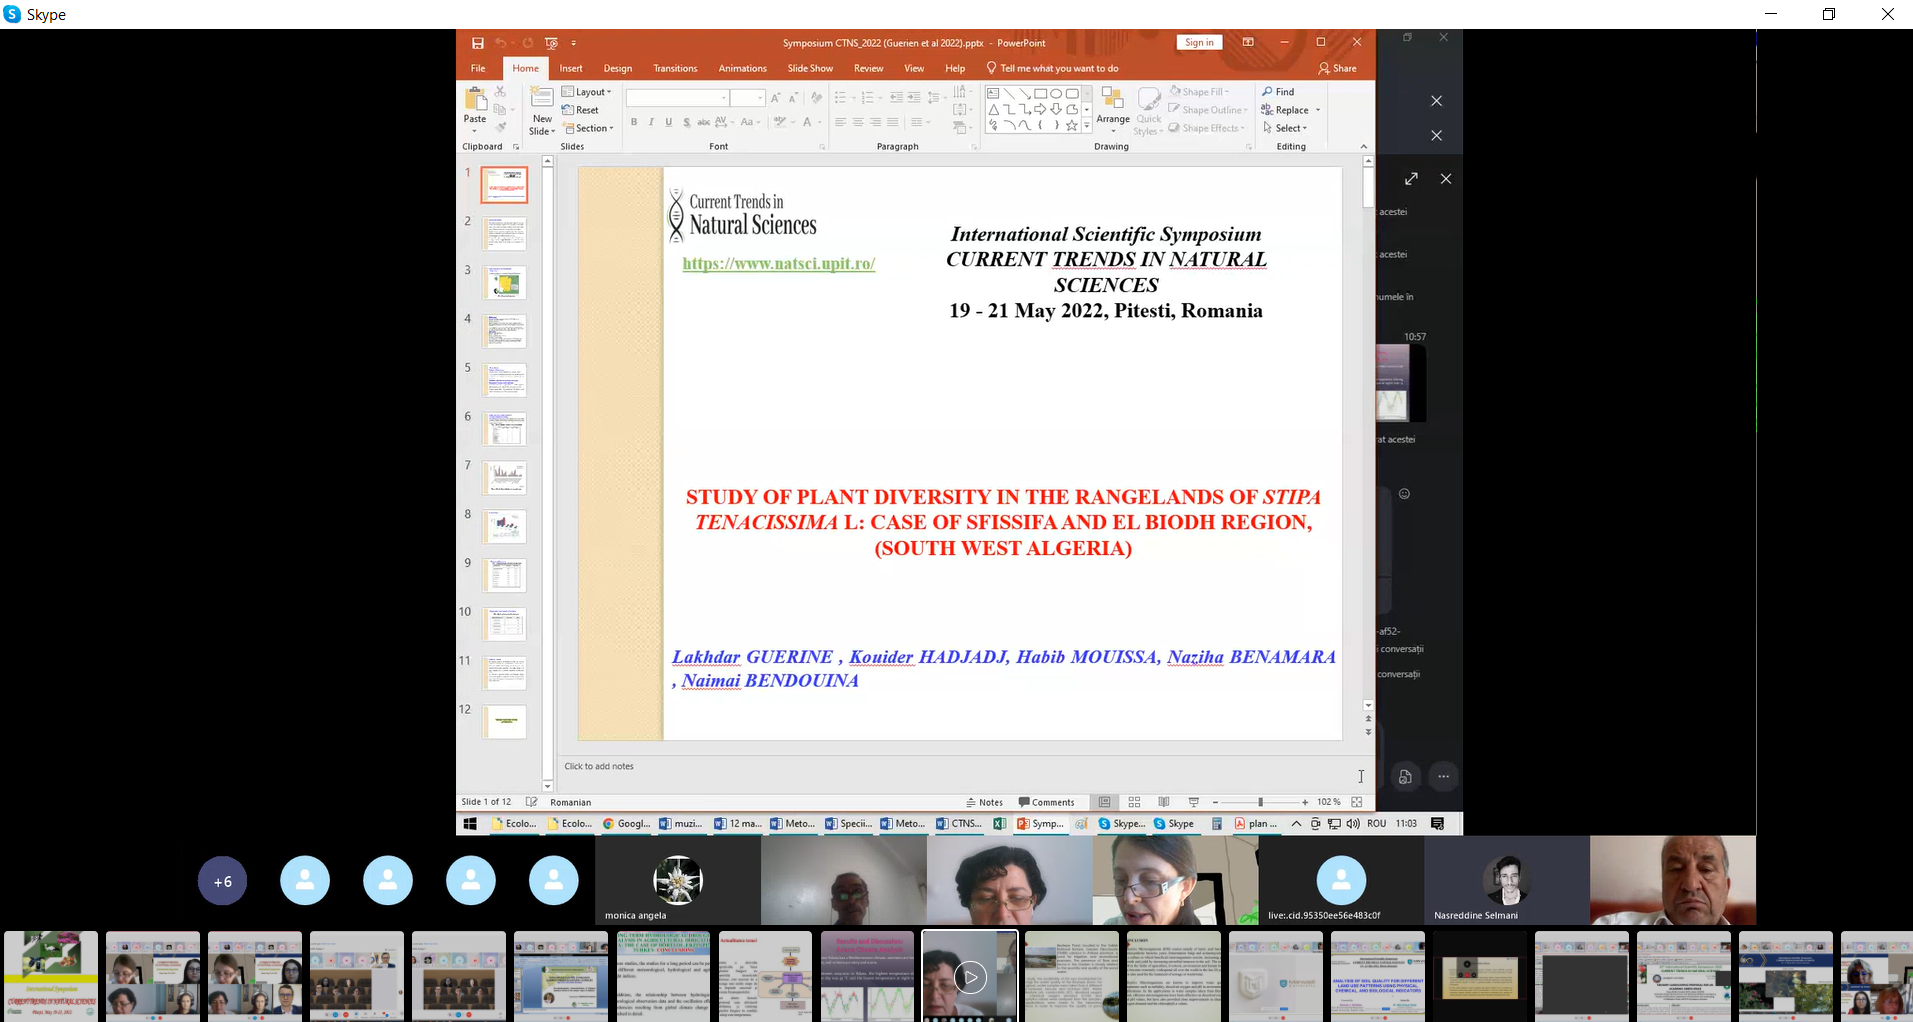Switch to the Animations tab
Screen dimensions: 1913x1022
point(743,69)
